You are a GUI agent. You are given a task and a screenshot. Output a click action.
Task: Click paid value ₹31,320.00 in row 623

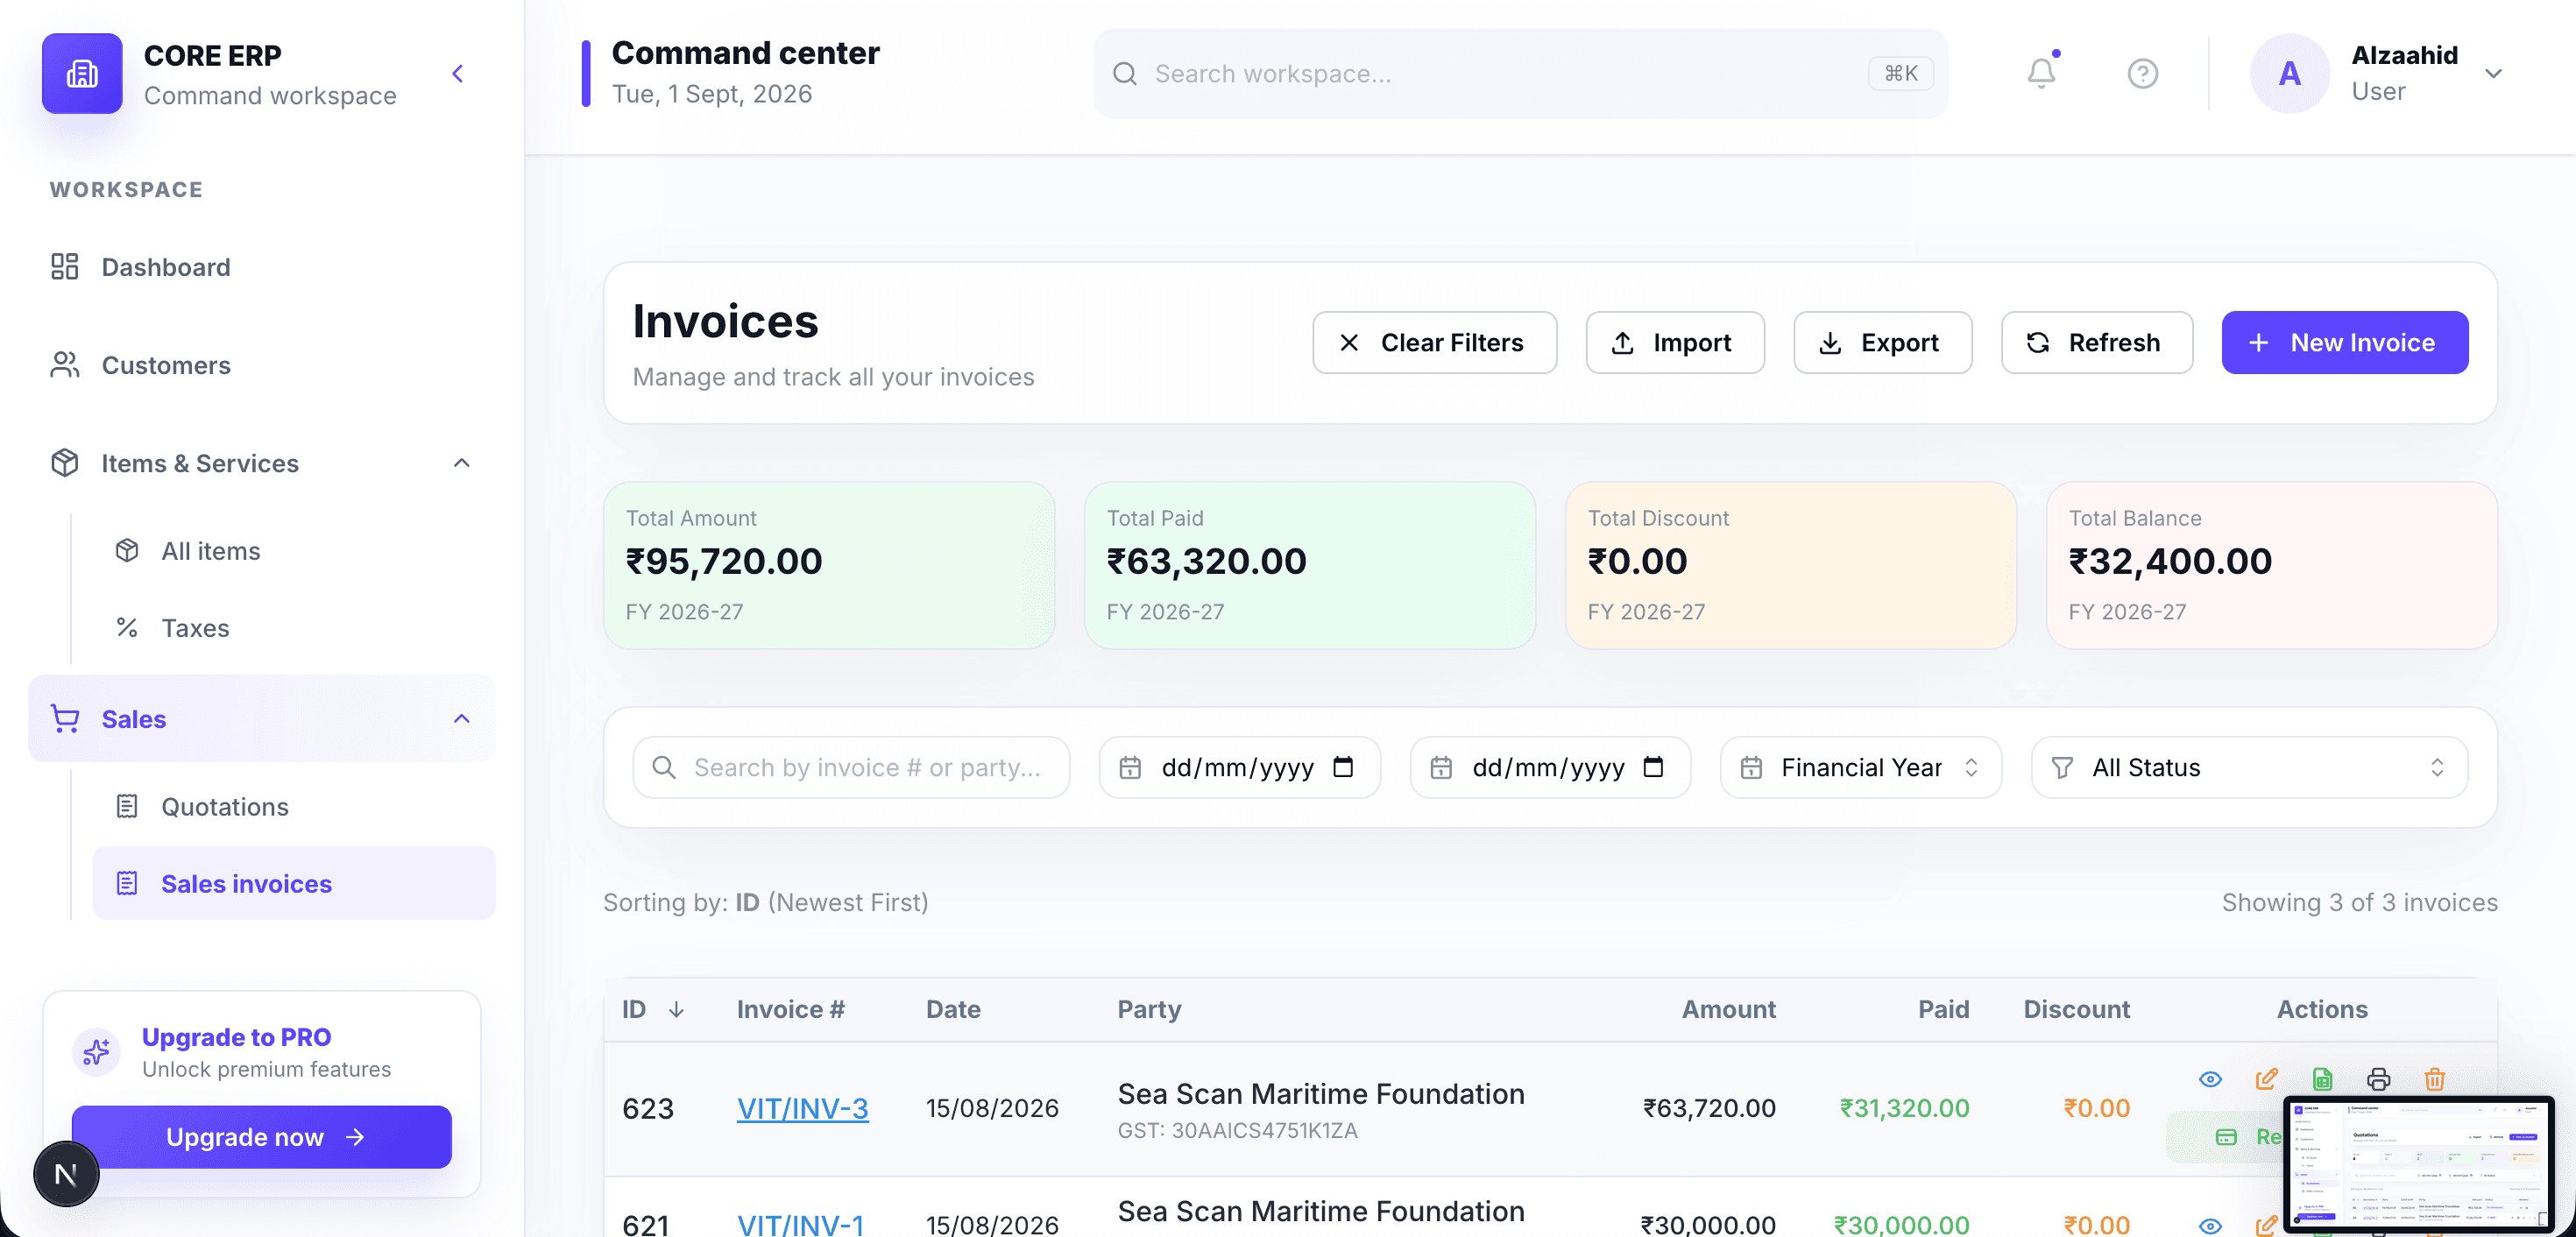click(1904, 1108)
